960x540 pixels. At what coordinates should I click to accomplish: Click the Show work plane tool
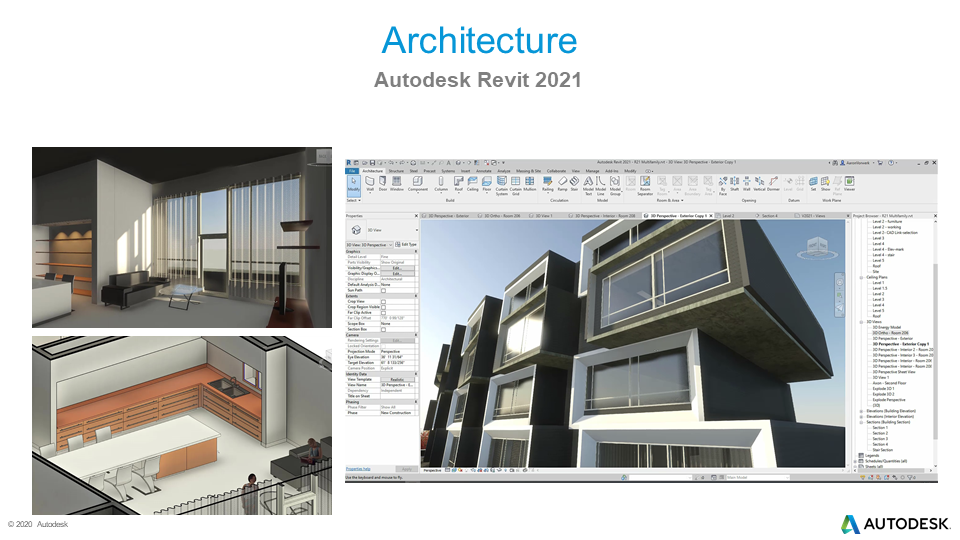click(825, 184)
